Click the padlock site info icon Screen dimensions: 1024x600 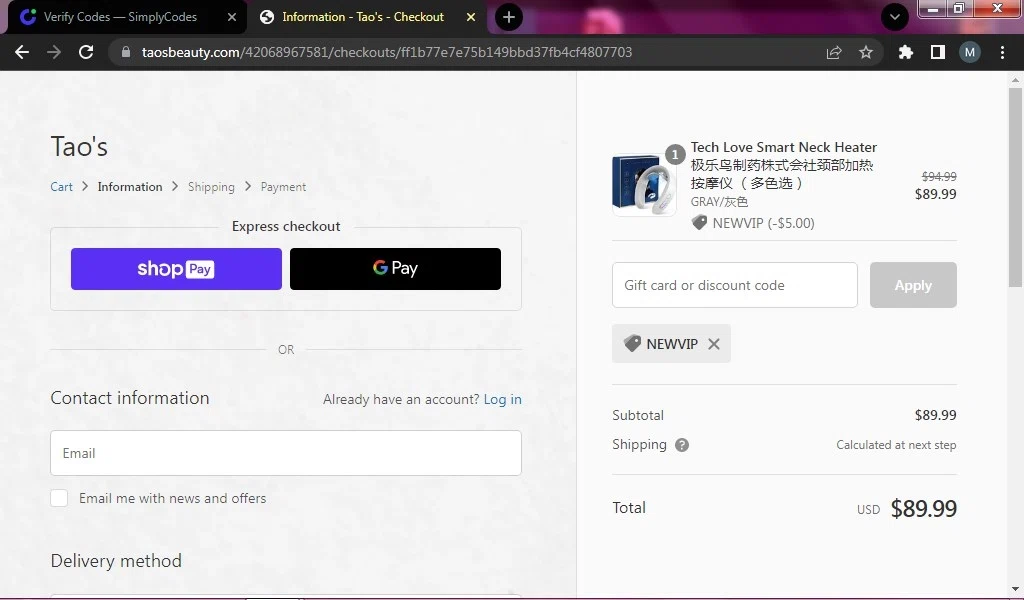click(126, 52)
